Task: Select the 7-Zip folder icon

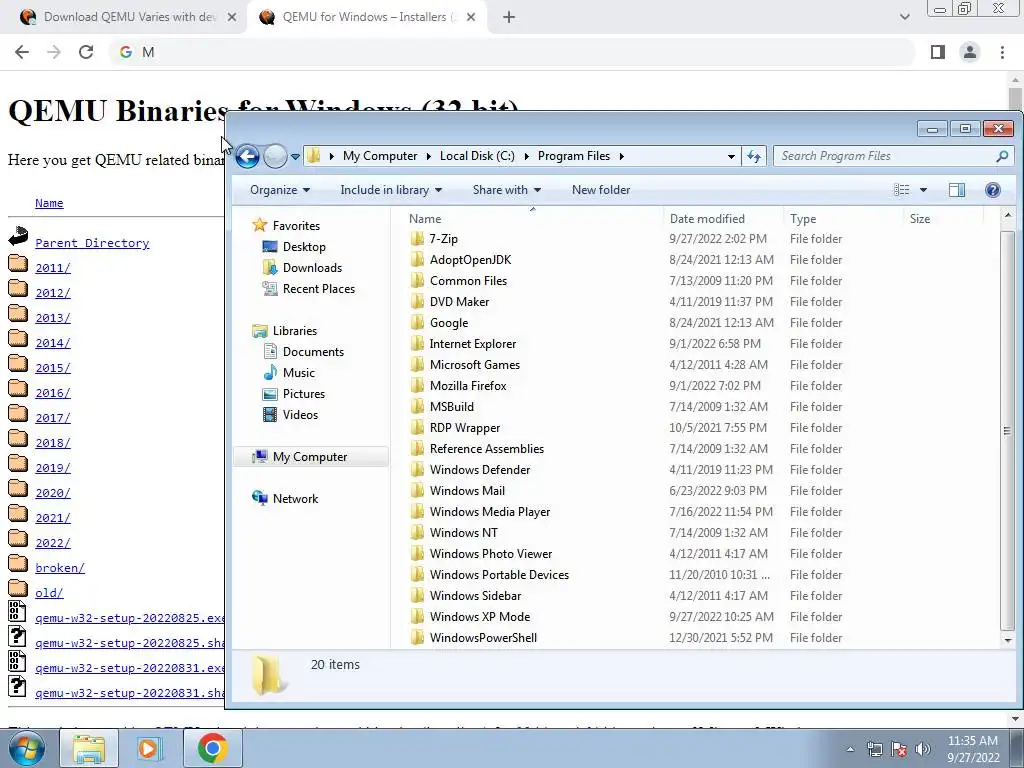Action: click(417, 238)
